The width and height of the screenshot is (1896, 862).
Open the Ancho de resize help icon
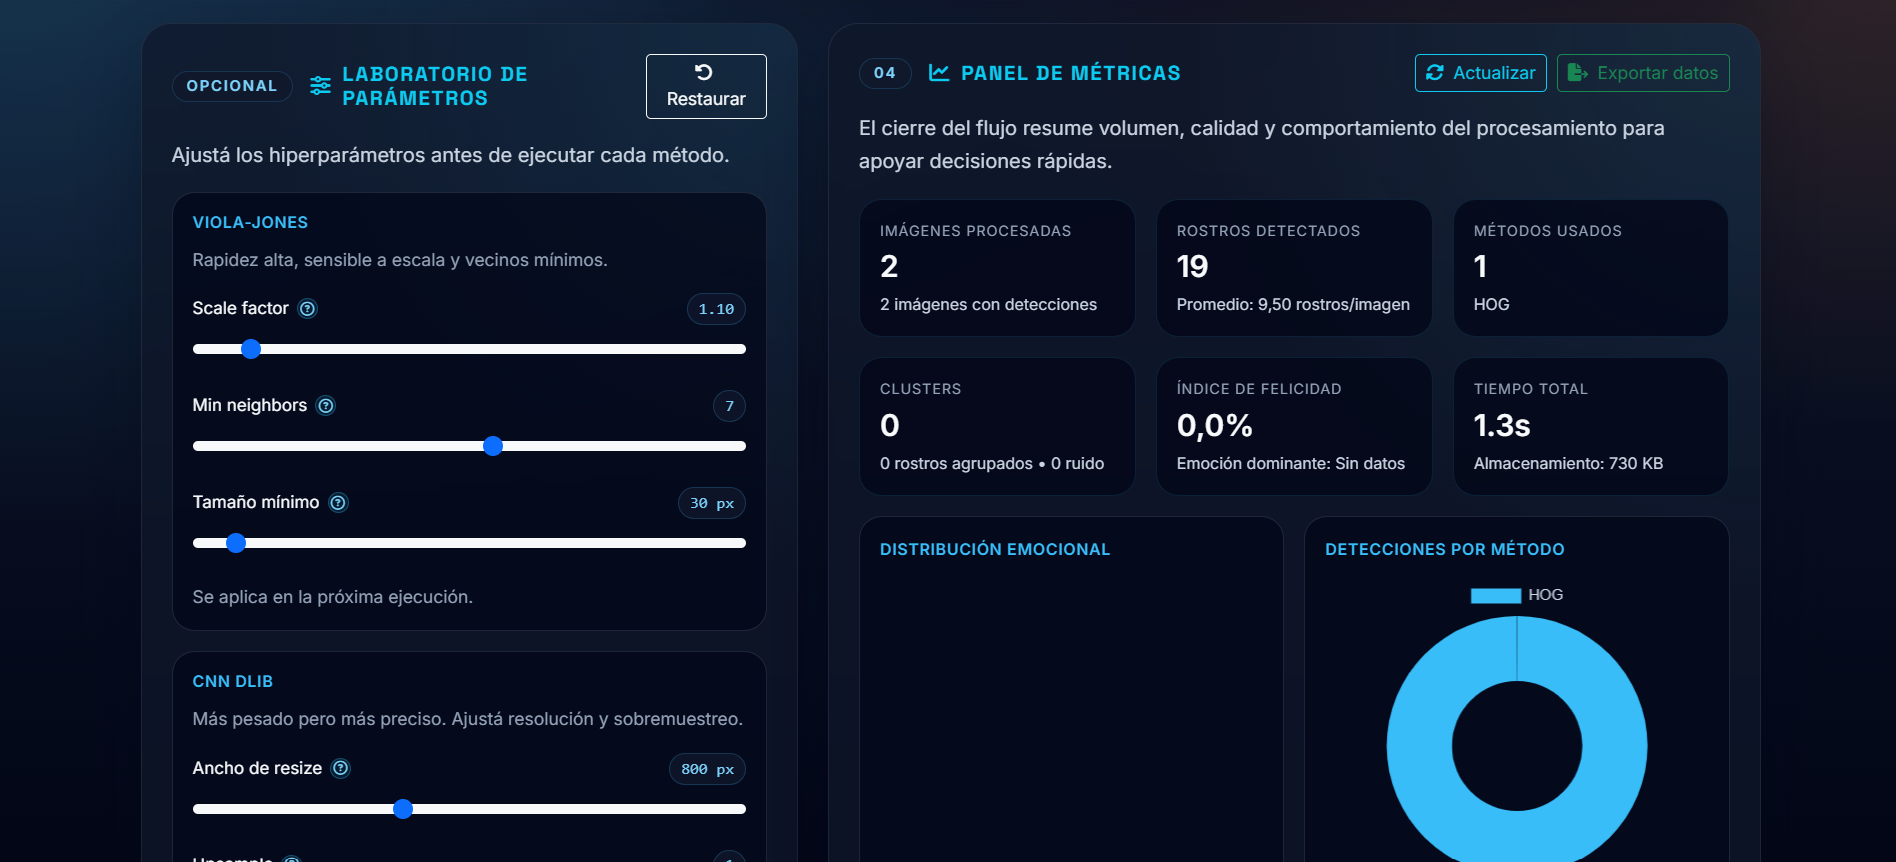click(x=341, y=769)
